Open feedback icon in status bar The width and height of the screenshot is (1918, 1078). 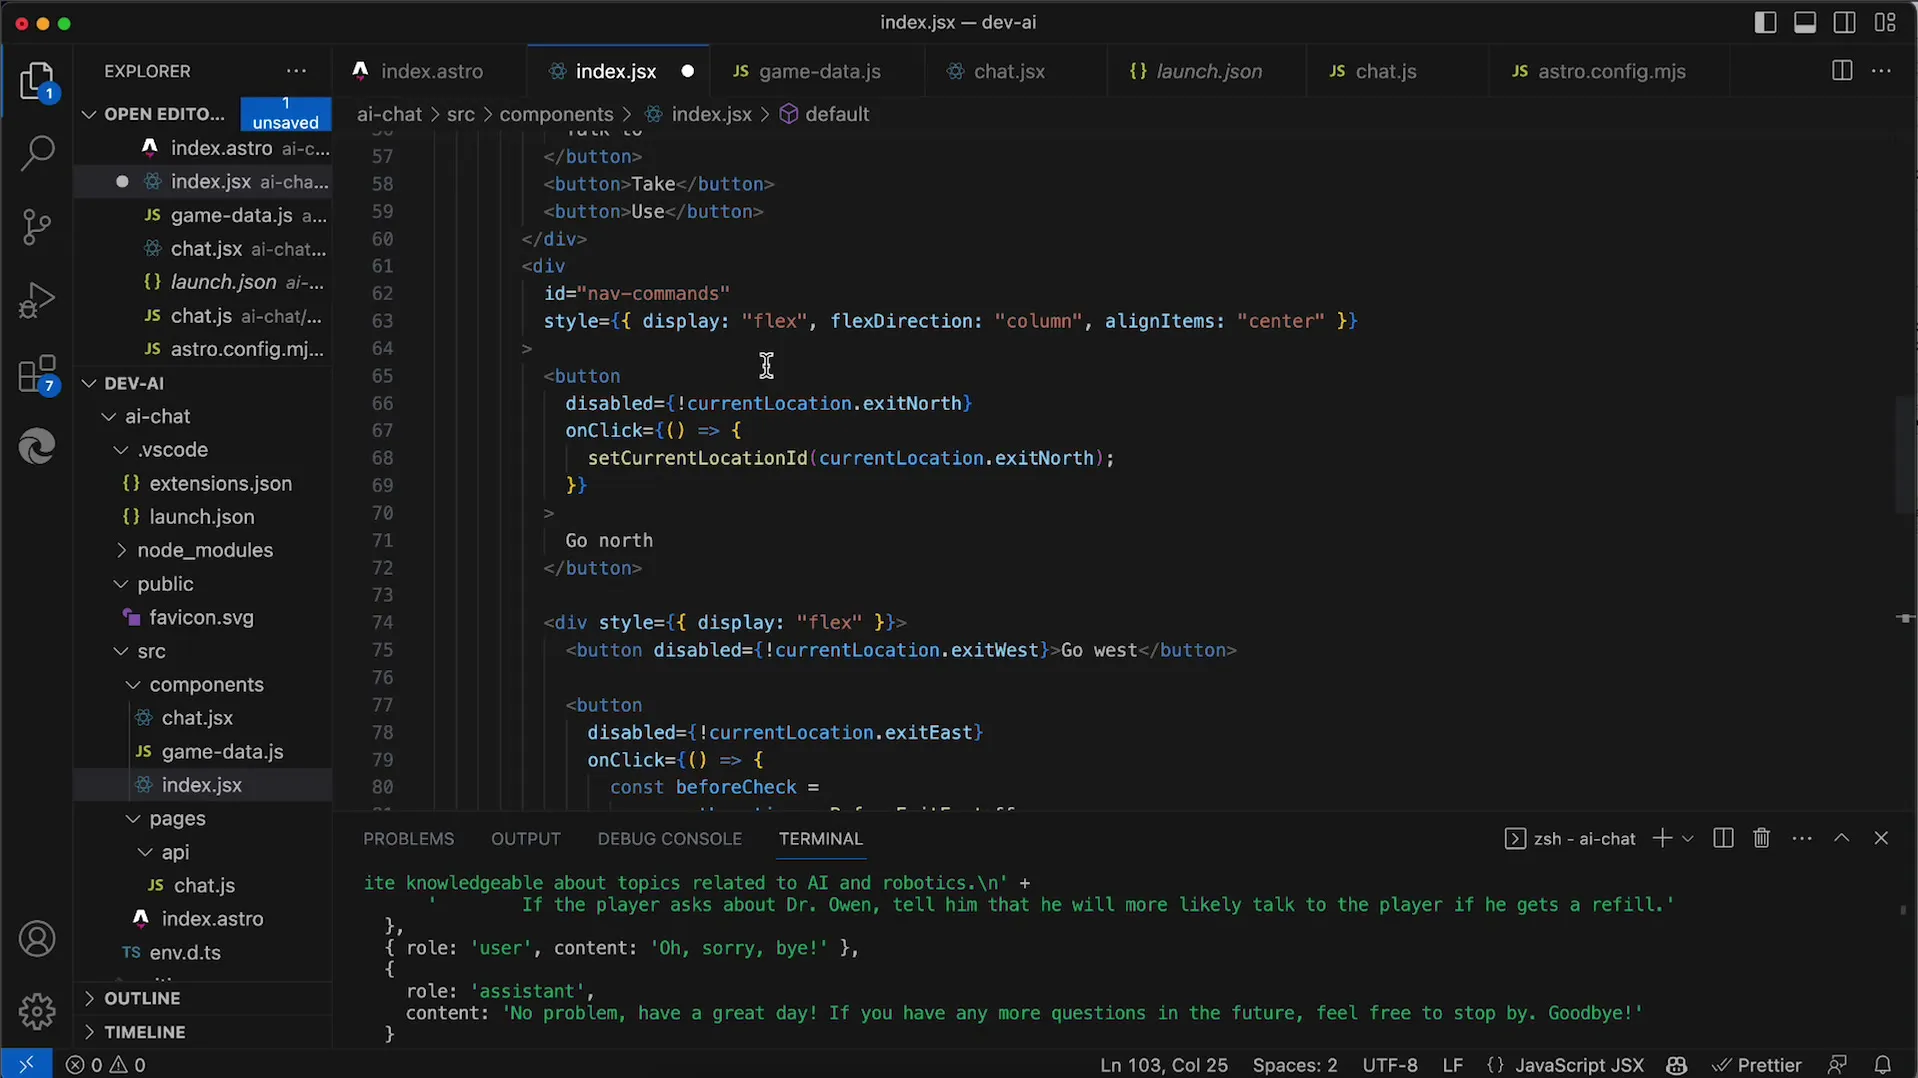click(x=1837, y=1065)
